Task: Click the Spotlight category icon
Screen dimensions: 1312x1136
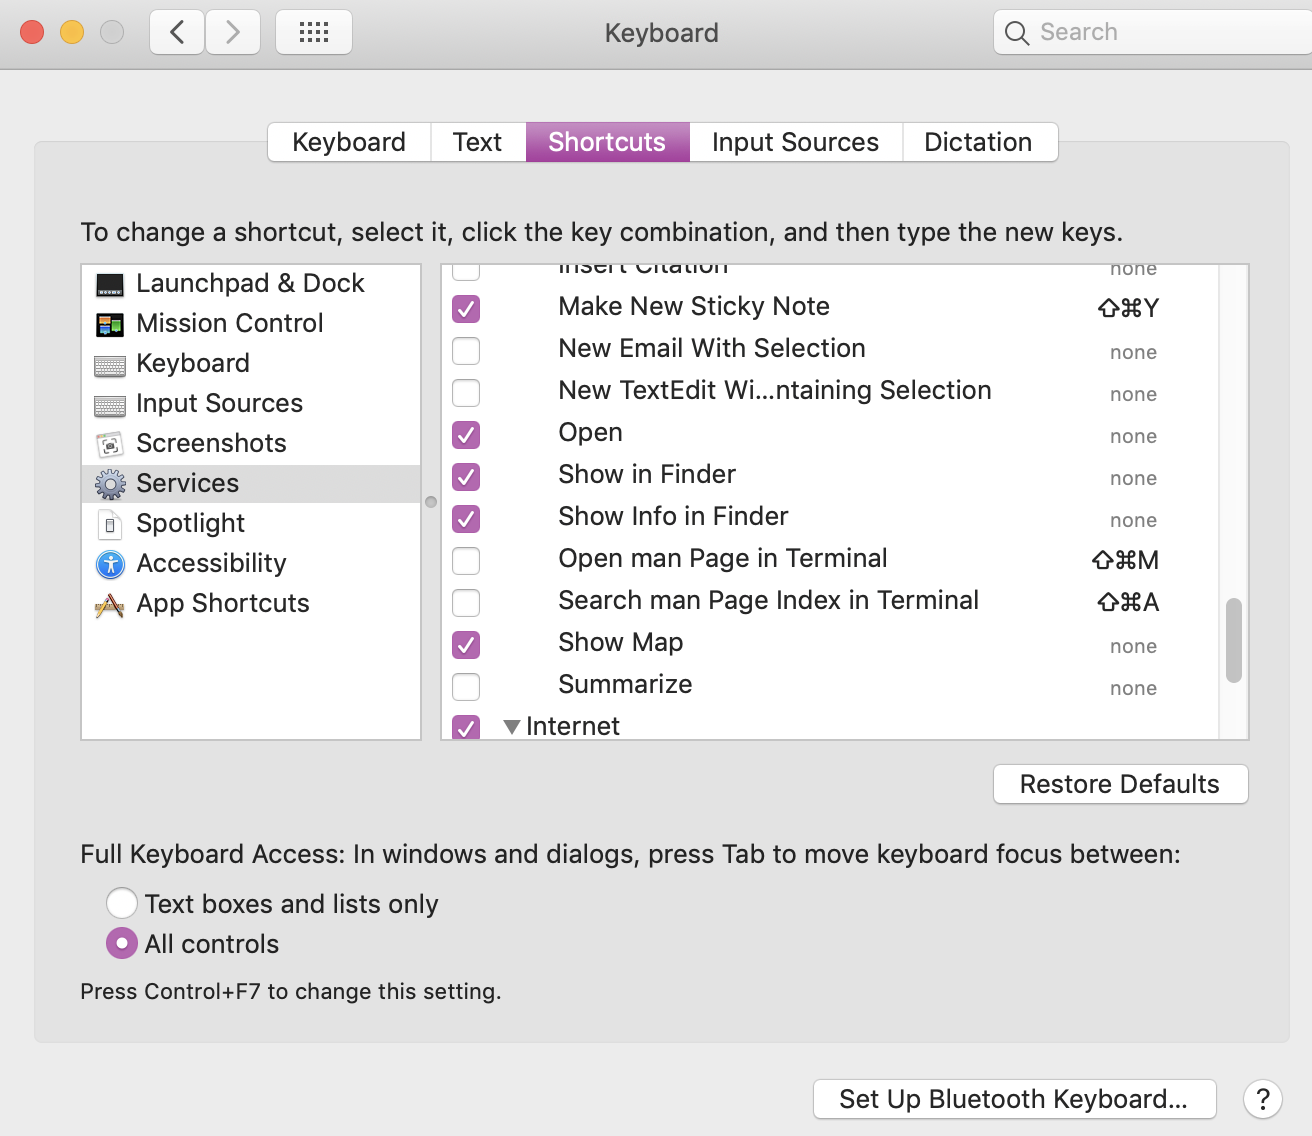Action: coord(110,524)
